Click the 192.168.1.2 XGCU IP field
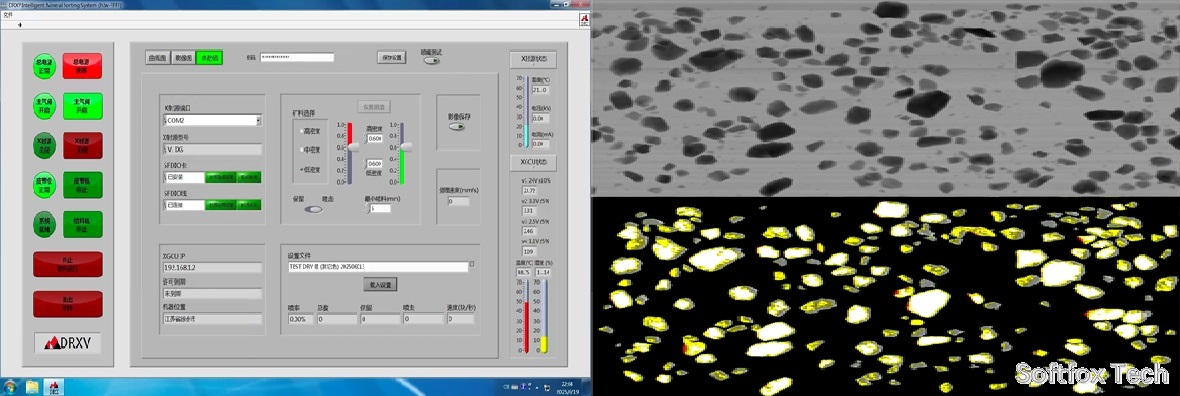The height and width of the screenshot is (396, 1180). pyautogui.click(x=212, y=267)
